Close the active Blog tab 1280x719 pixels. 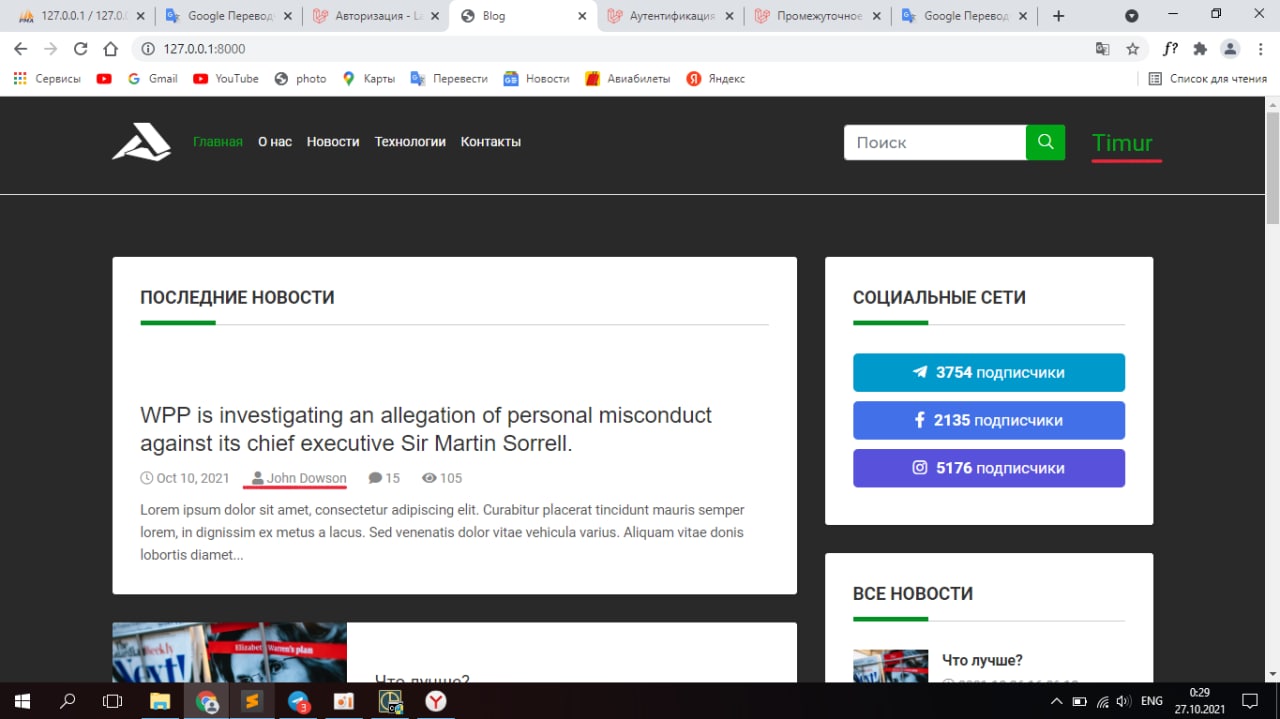tap(582, 16)
